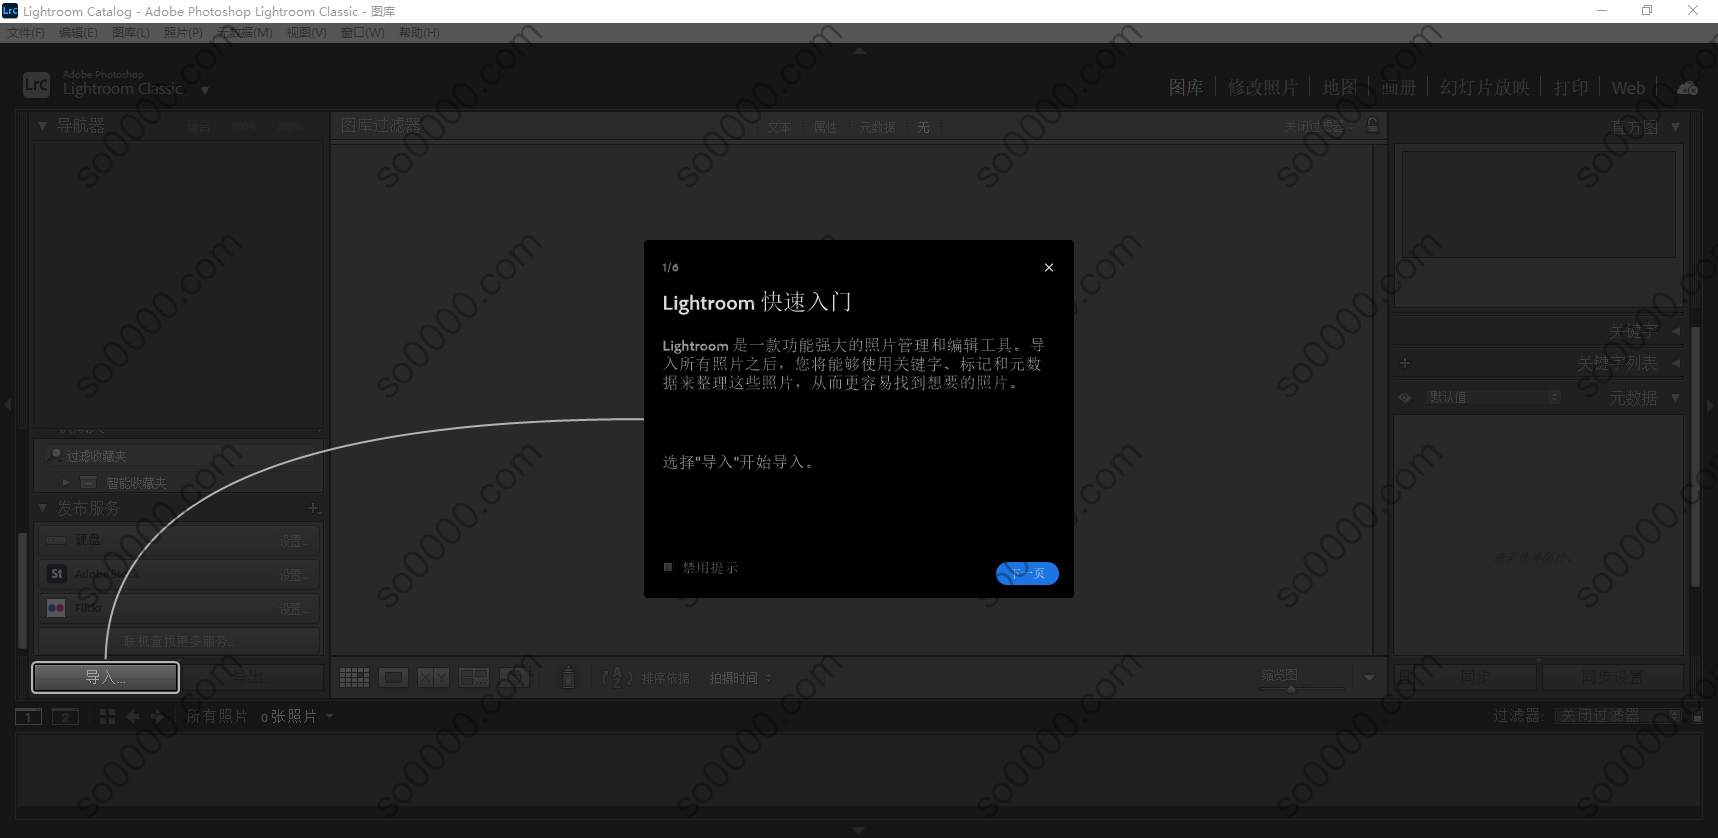Open toolbar content dropdown triangle near thumbnail slider
1718x838 pixels.
[x=1369, y=678]
